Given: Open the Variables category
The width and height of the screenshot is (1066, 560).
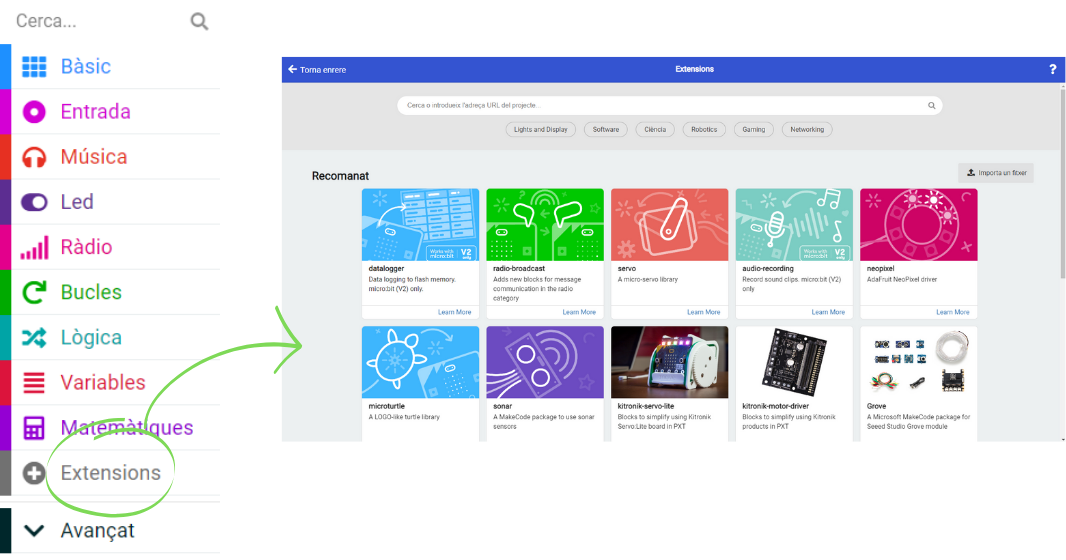Looking at the screenshot, I should [102, 383].
